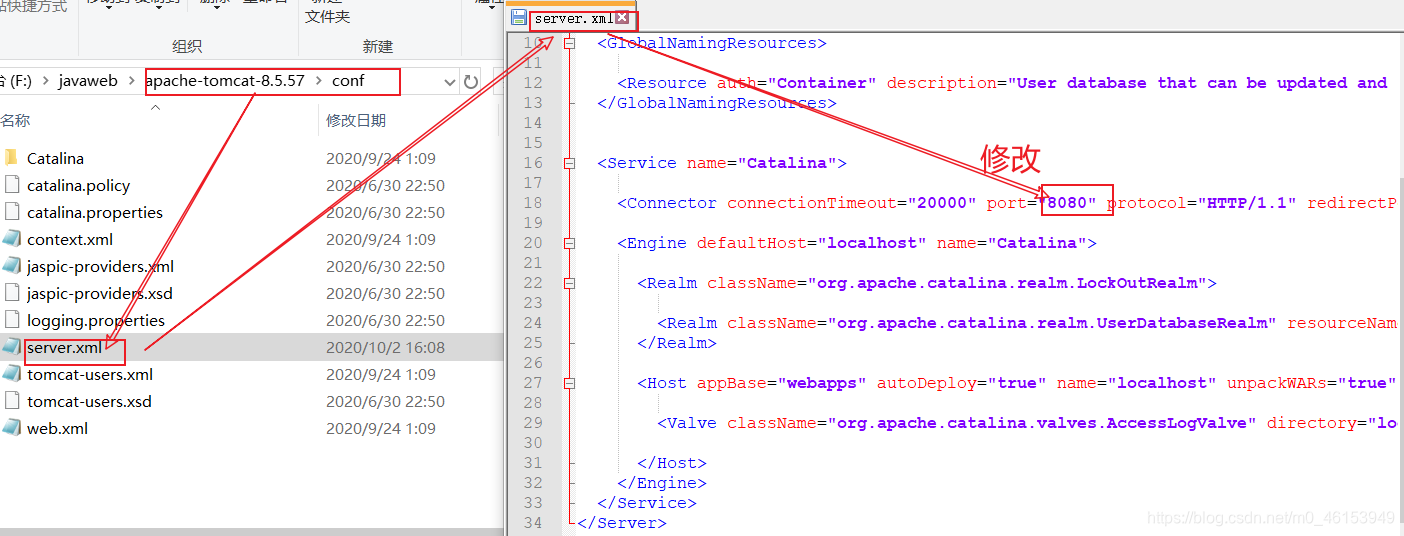Go to drive (F:) in the address path
This screenshot has width=1404, height=536.
click(x=18, y=81)
